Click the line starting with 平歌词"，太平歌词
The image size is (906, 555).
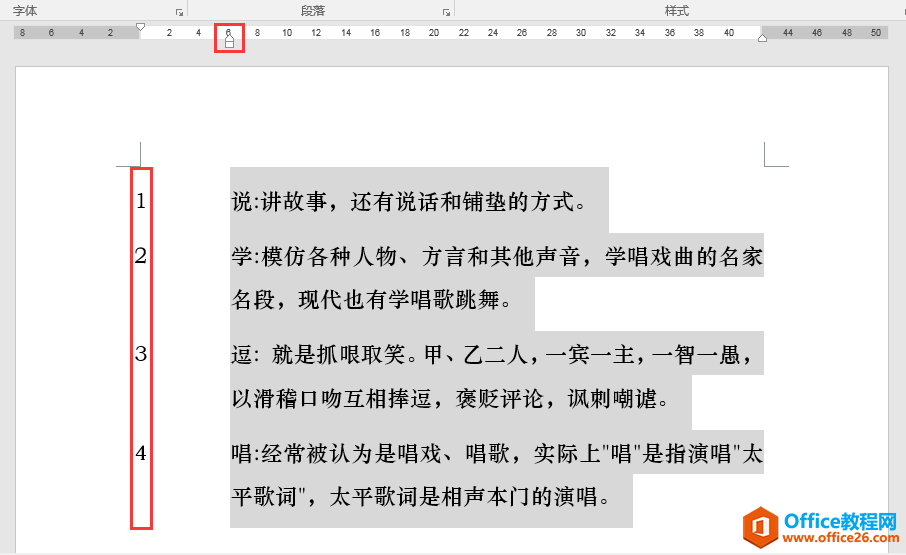click(x=421, y=497)
